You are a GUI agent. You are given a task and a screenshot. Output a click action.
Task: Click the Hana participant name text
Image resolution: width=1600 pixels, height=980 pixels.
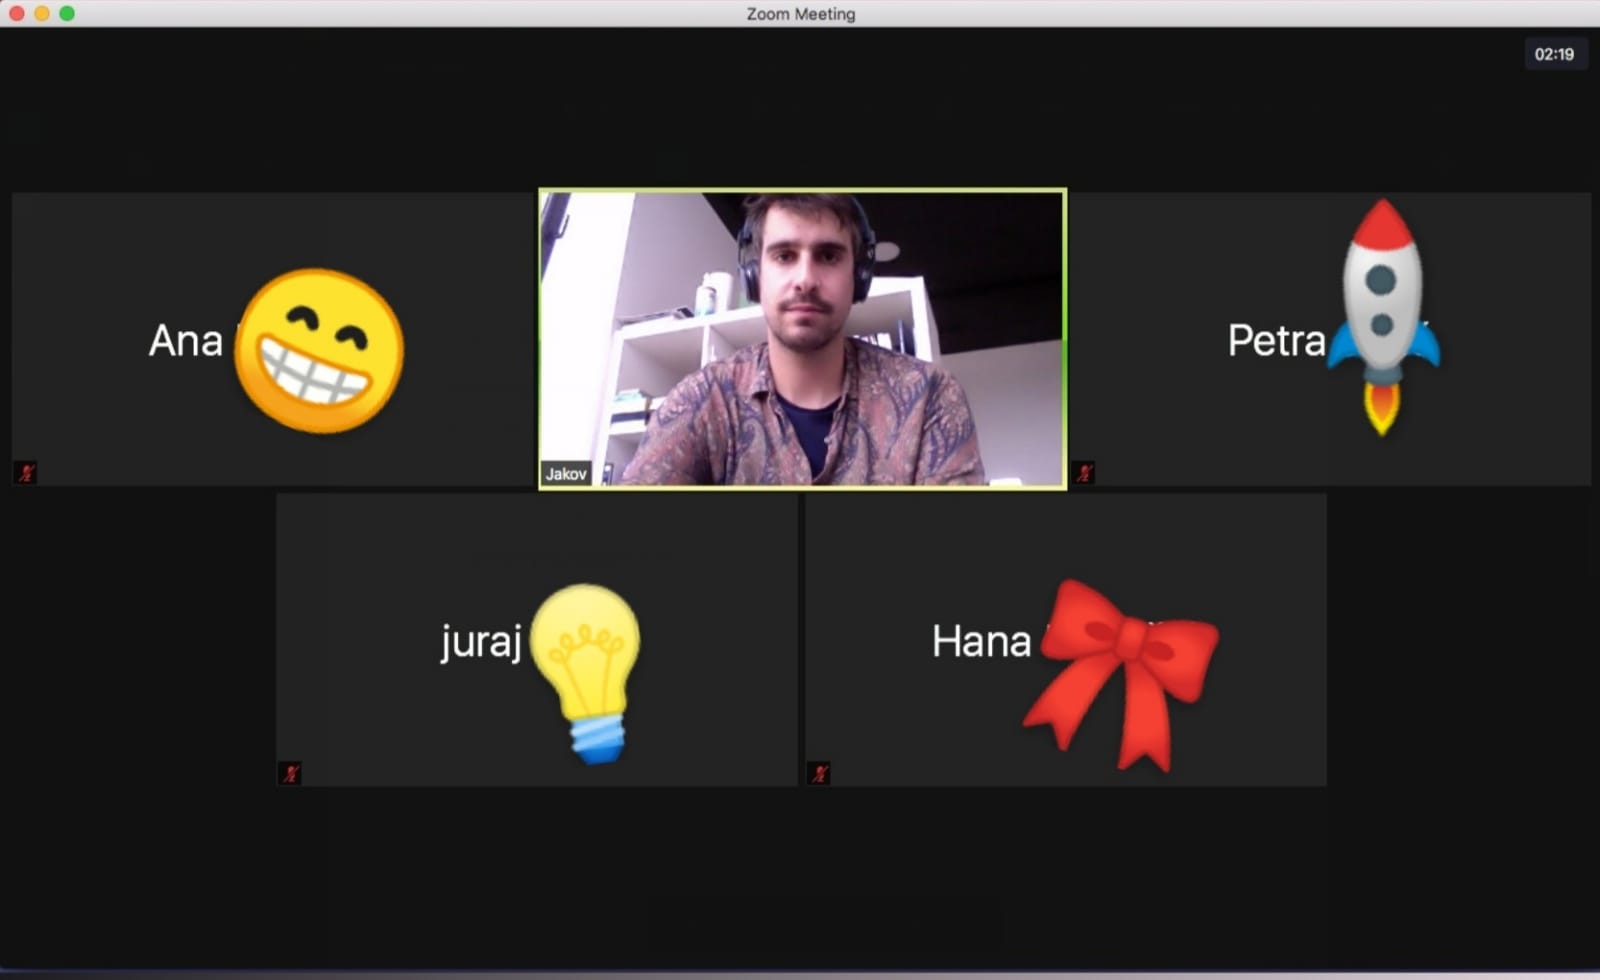981,641
